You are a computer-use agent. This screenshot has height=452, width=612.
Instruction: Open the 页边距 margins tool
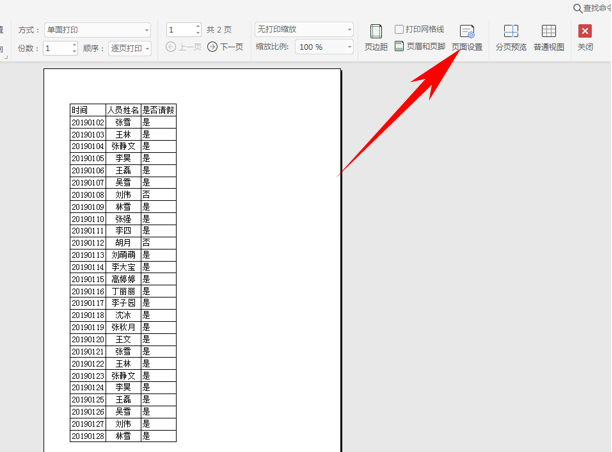(376, 38)
